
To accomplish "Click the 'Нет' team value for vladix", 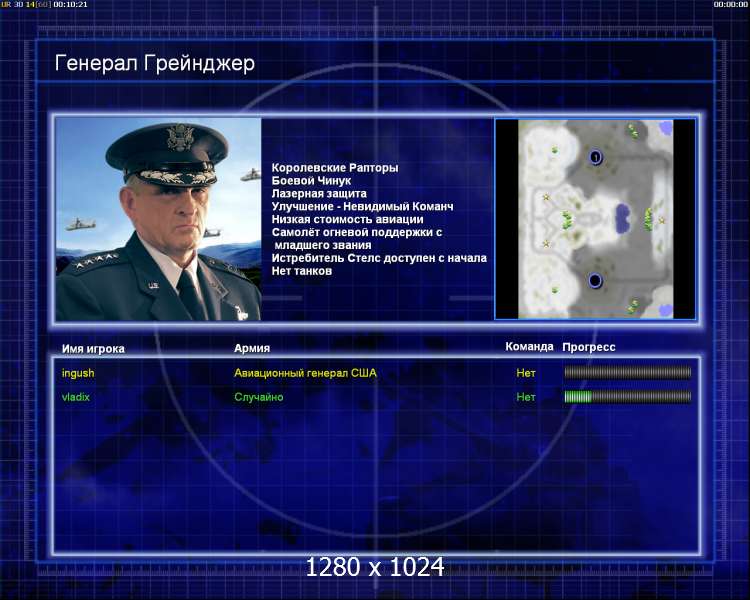I will coord(526,397).
